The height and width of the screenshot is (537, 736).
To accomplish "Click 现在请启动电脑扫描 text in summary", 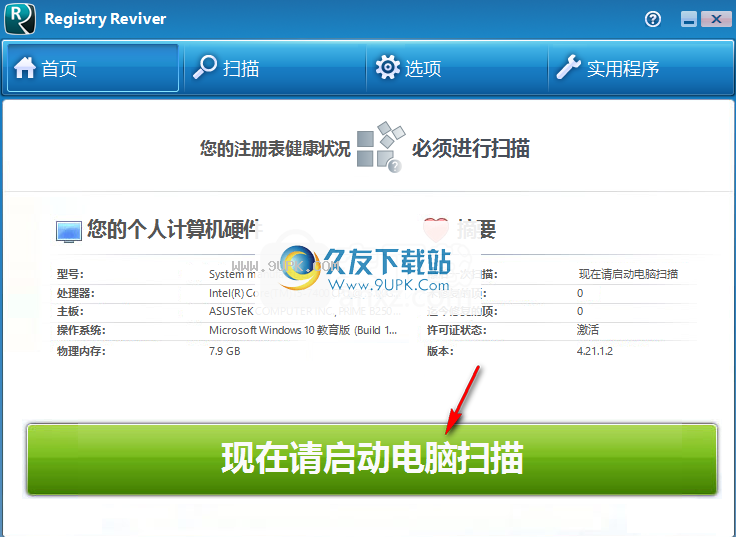I will click(x=628, y=274).
